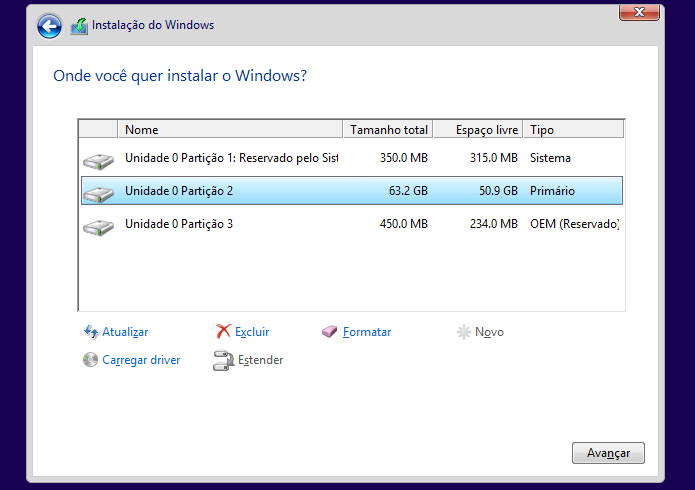Click the Atualizar refresh arrows icon

click(91, 332)
